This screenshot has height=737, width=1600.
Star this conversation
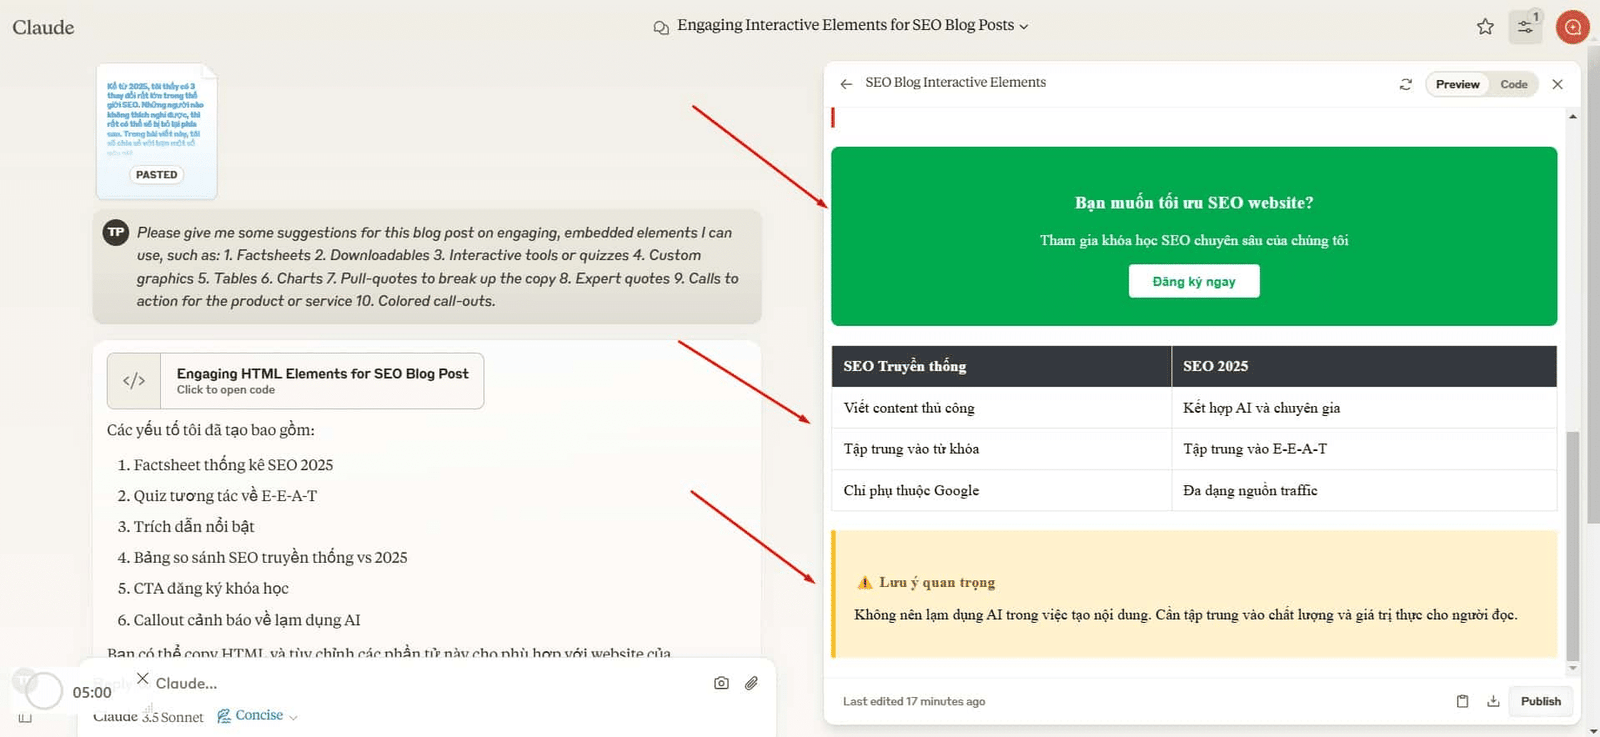coord(1485,27)
